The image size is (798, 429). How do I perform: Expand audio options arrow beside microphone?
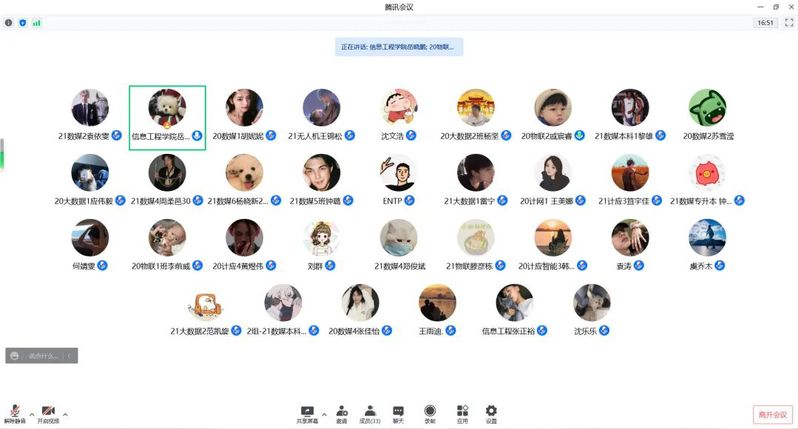[x=30, y=412]
